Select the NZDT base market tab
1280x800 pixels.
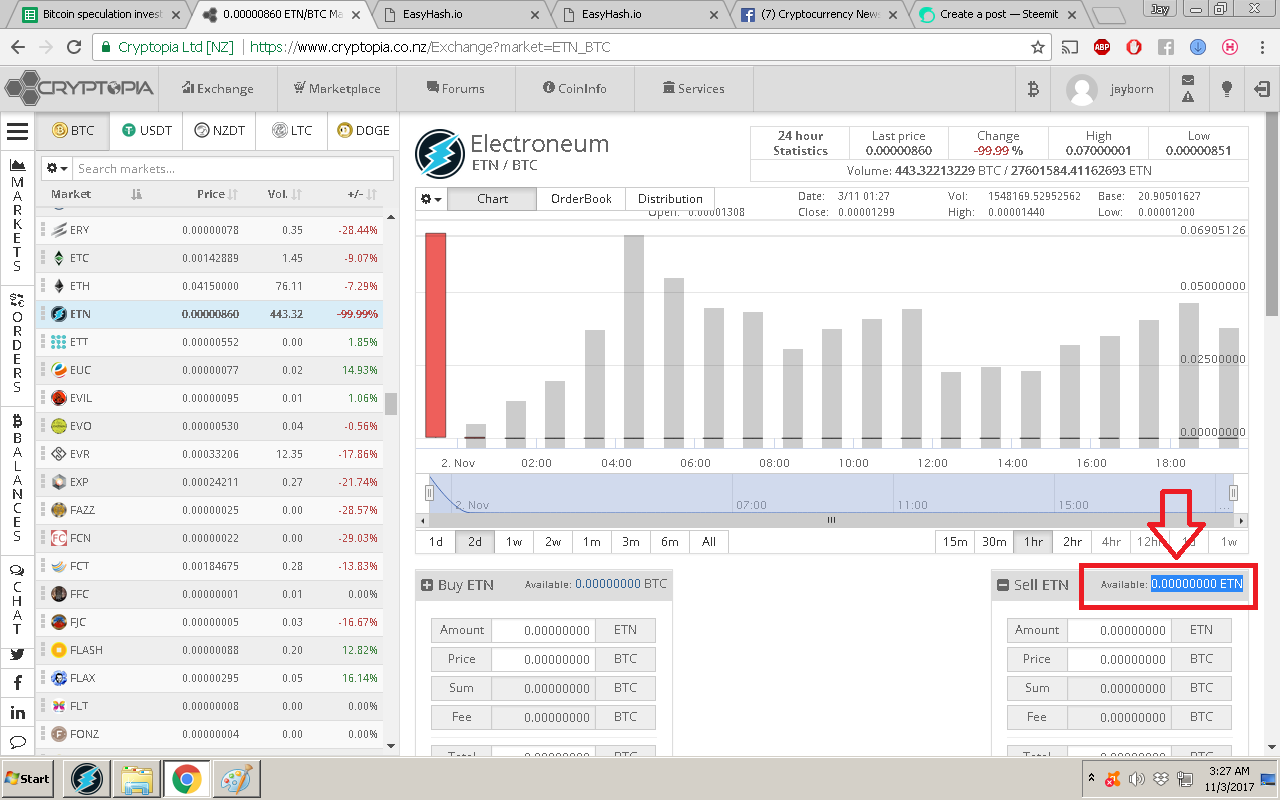tap(220, 130)
